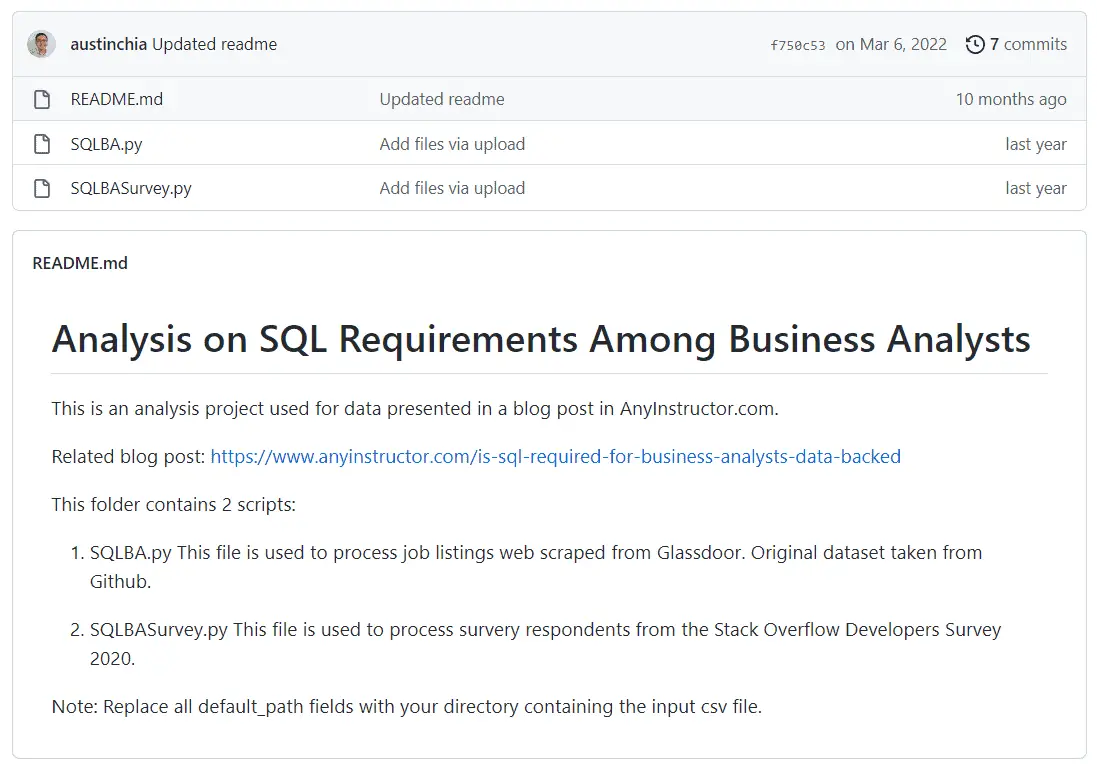This screenshot has height=769, width=1097.
Task: Click list item describing SQLBASurvey.py Stack Overflow survey
Action: [x=546, y=644]
